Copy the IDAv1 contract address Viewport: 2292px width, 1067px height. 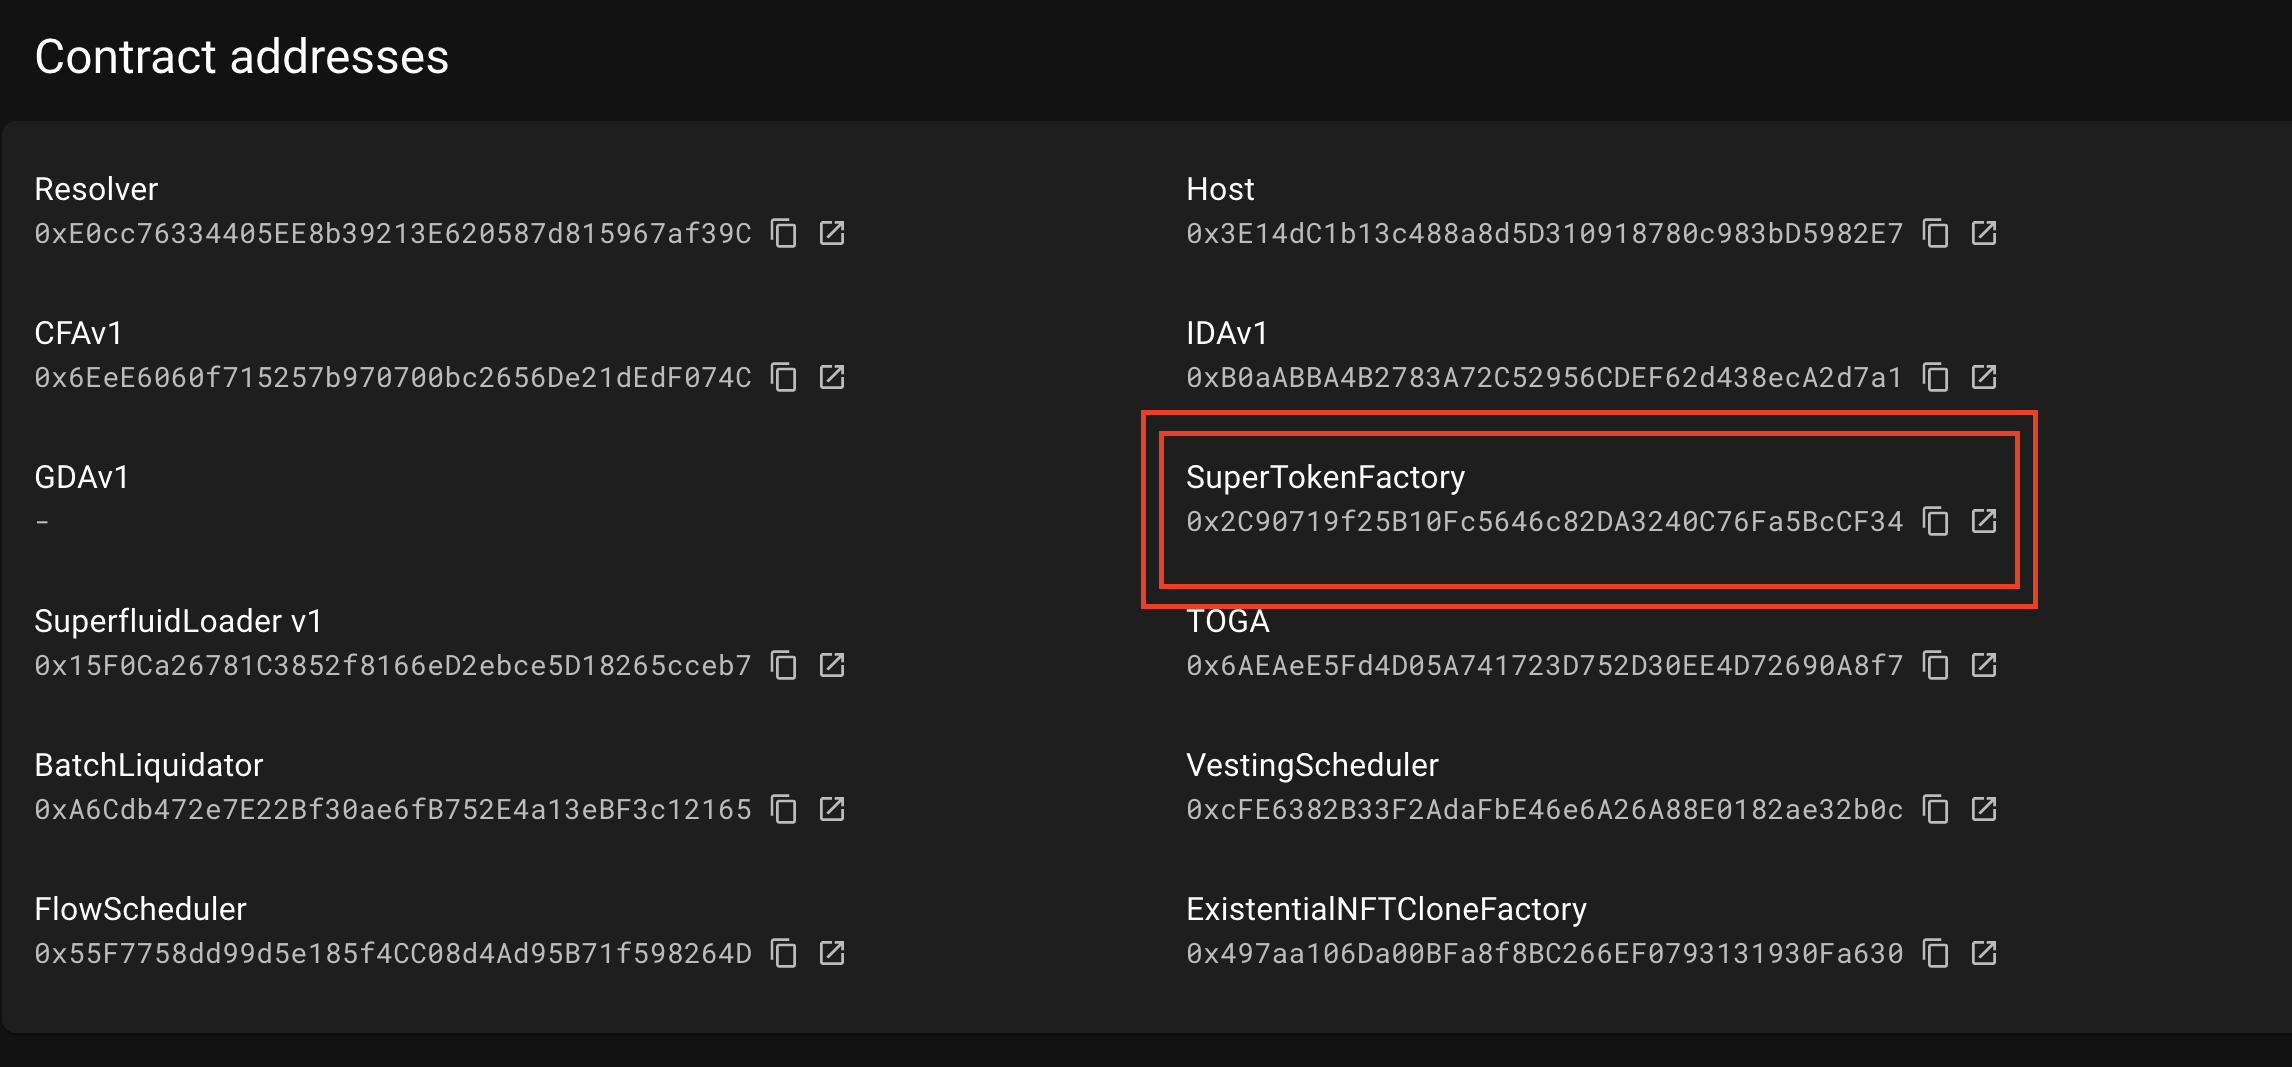coord(1937,378)
